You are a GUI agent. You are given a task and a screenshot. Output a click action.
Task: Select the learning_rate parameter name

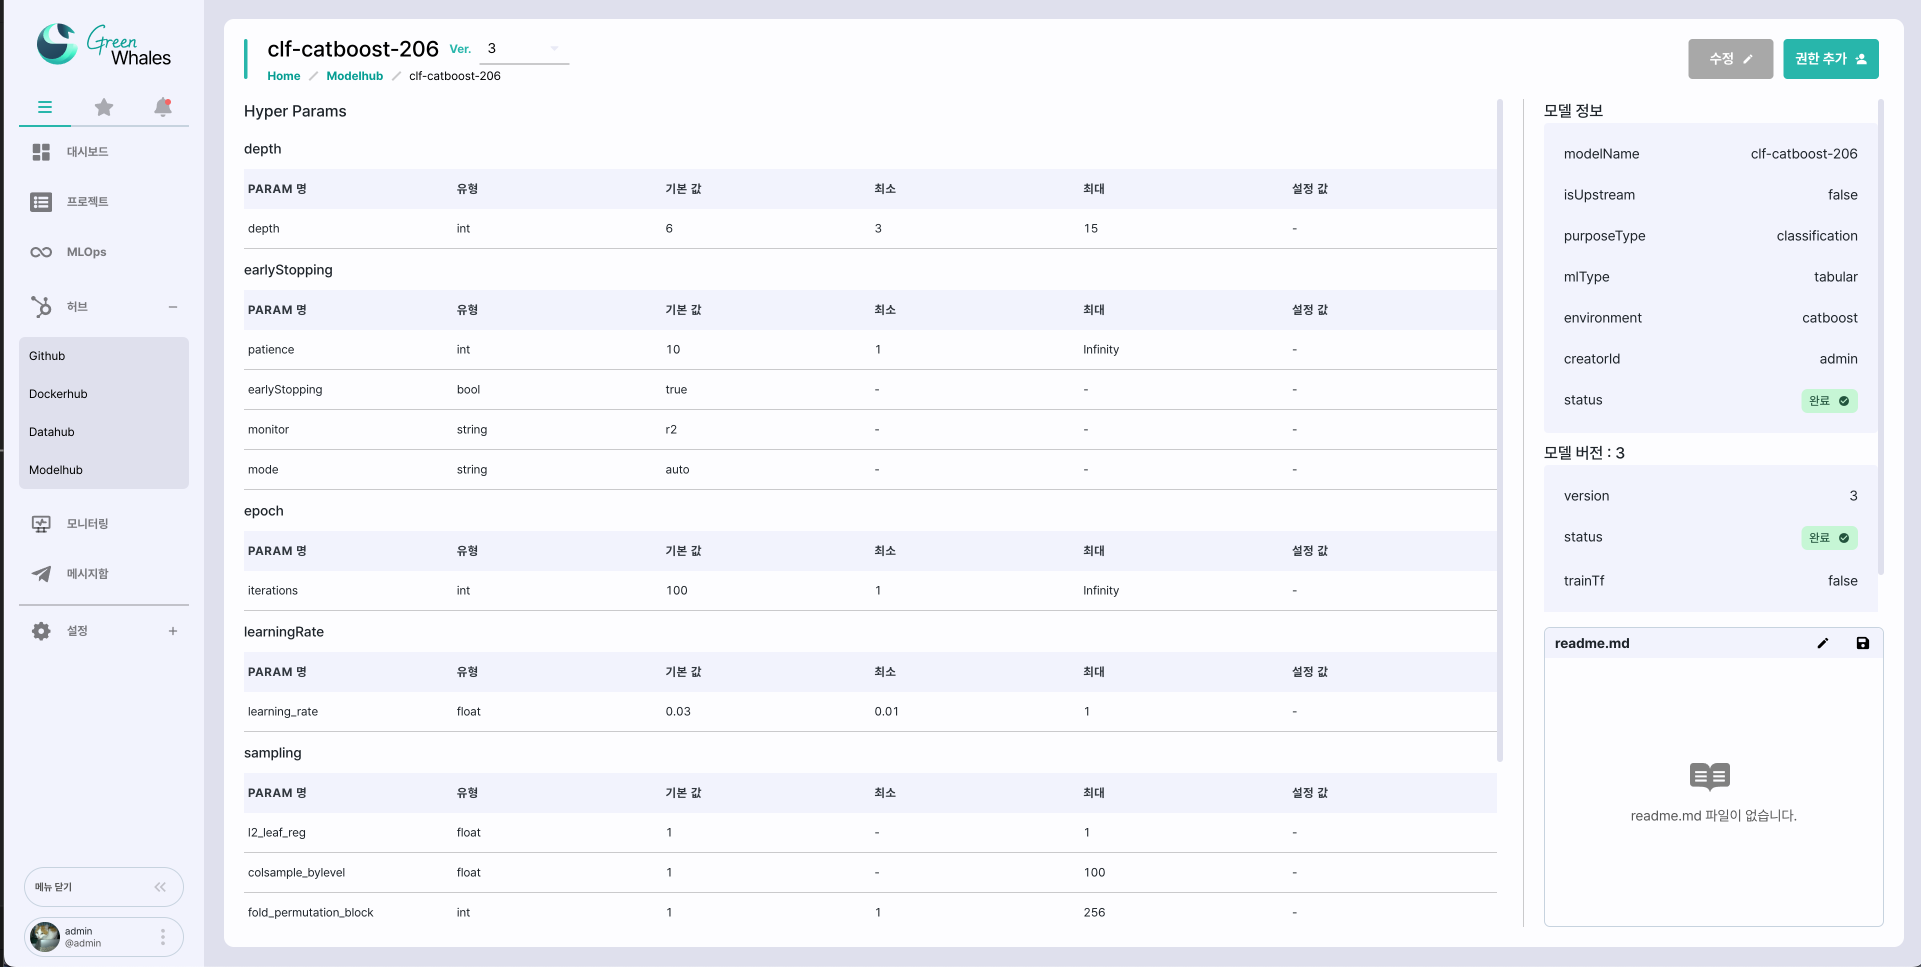click(x=283, y=712)
